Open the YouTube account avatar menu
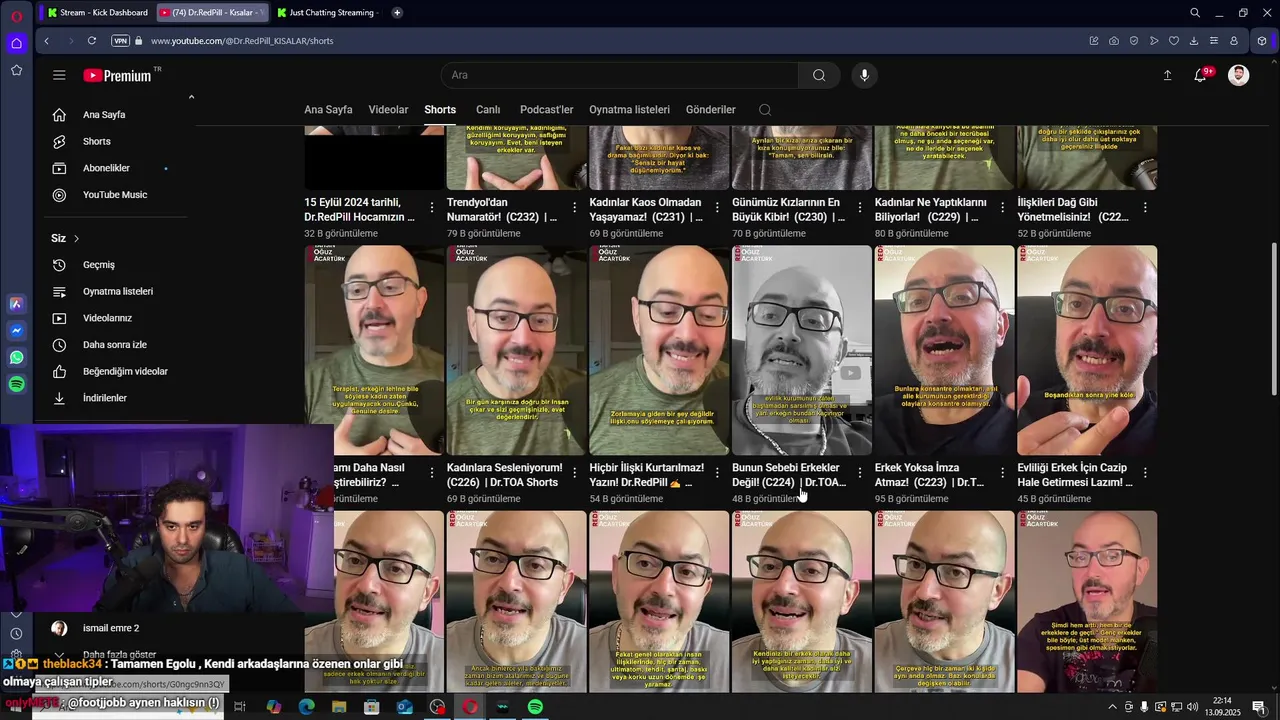 click(1239, 75)
